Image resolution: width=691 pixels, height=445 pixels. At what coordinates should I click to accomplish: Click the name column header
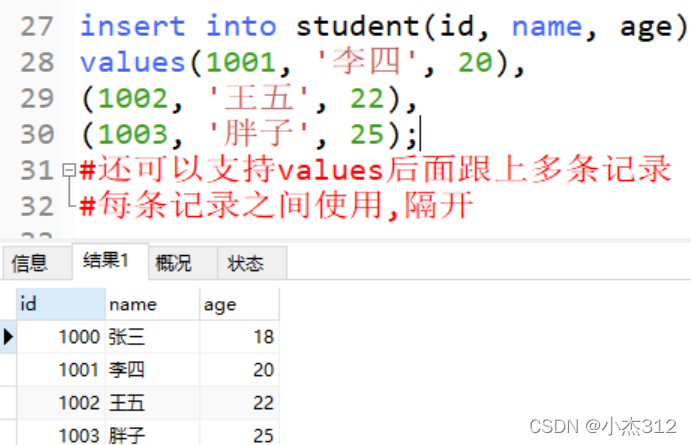pos(152,304)
